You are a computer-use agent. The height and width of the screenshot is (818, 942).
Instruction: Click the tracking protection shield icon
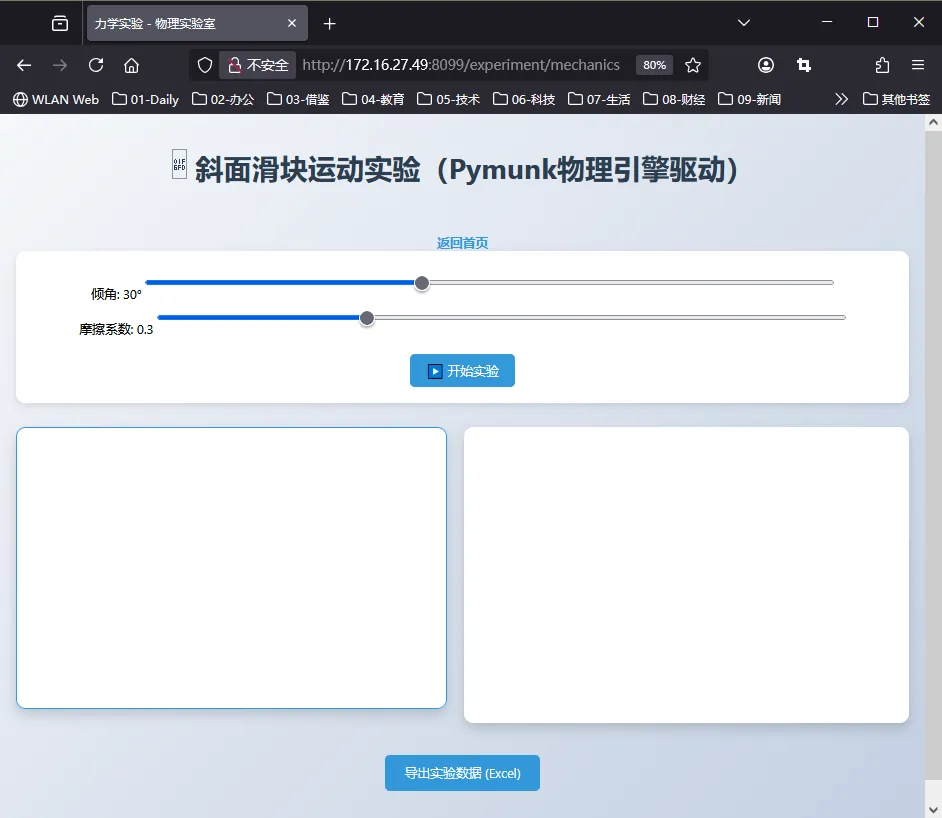205,65
